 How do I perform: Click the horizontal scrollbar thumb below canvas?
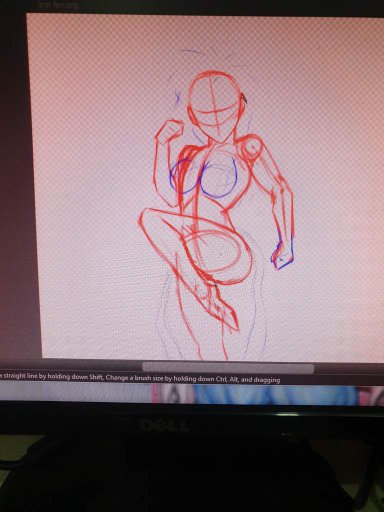tap(228, 368)
